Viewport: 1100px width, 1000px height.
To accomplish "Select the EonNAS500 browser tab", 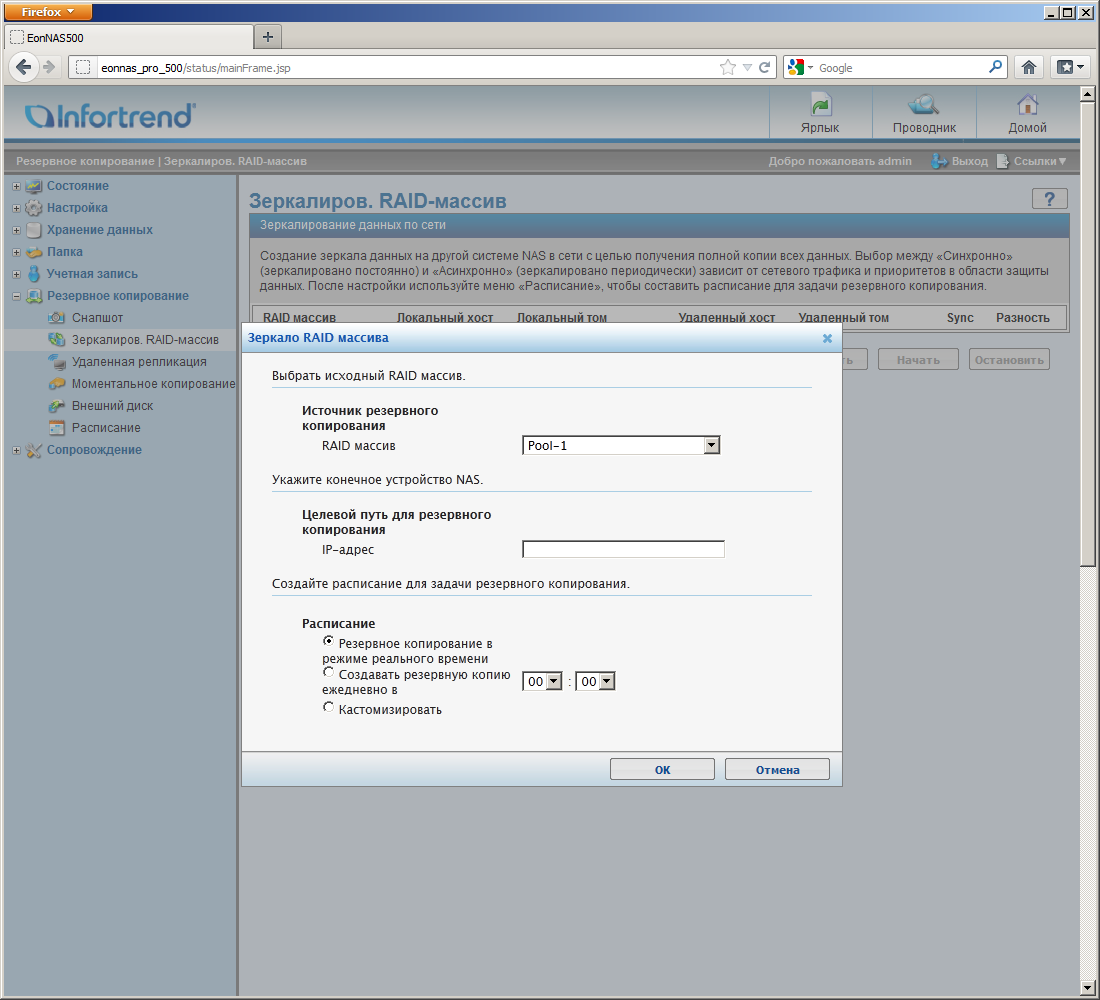I will 130,37.
